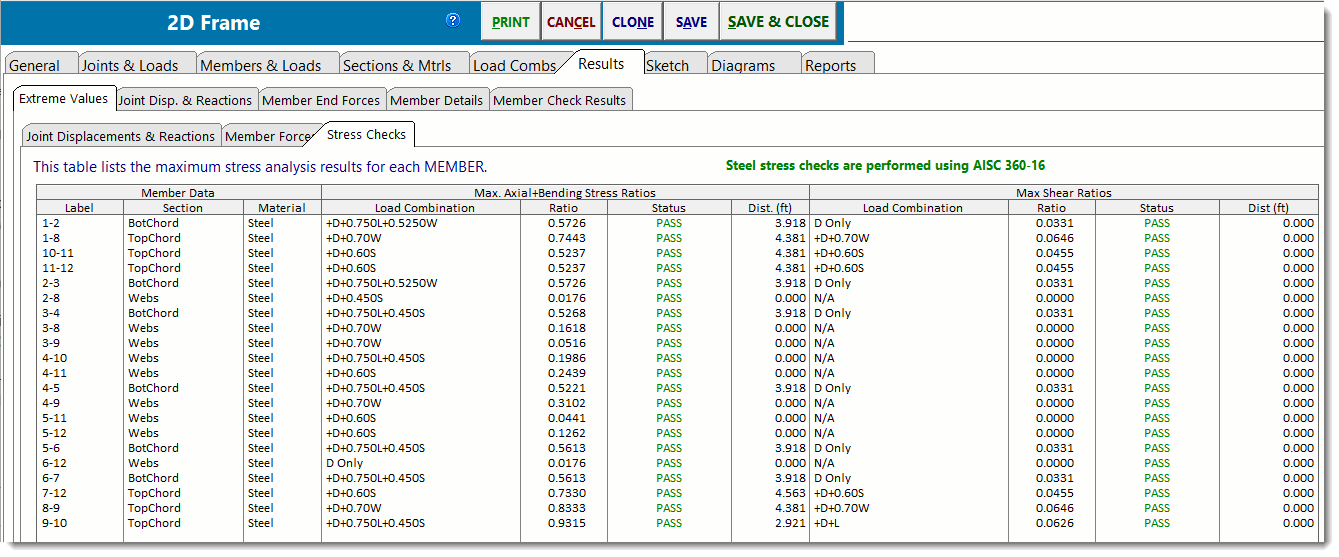Select the 9-10 member row label
Screen dimensions: 1339x557
(55, 523)
